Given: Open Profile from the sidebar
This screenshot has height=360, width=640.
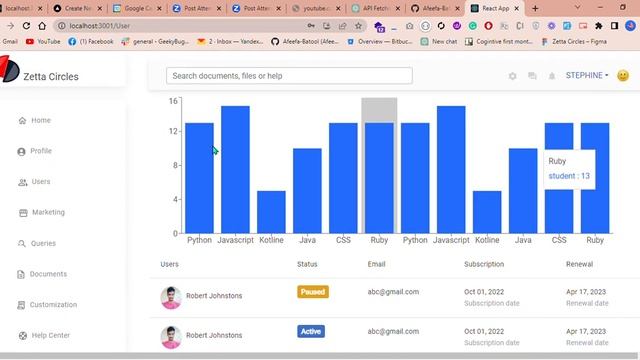Looking at the screenshot, I should [x=35, y=151].
